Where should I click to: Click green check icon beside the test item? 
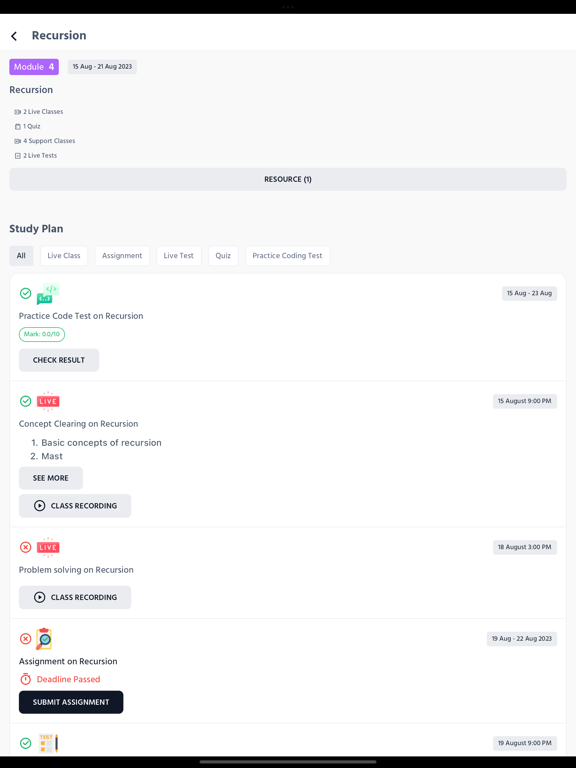(x=25, y=743)
